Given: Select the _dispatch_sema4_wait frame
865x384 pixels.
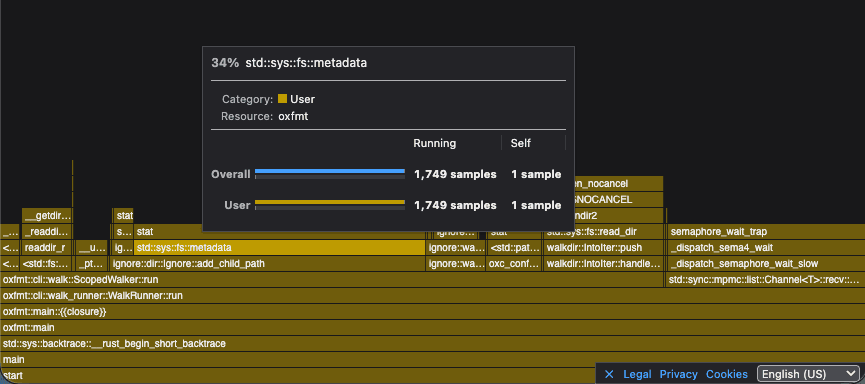Looking at the screenshot, I should pyautogui.click(x=766, y=248).
